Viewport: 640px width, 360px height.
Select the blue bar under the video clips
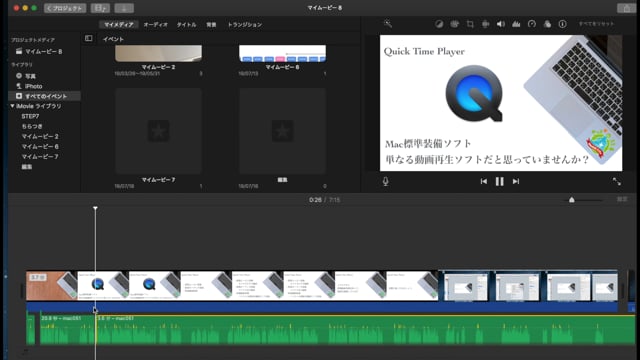point(322,307)
